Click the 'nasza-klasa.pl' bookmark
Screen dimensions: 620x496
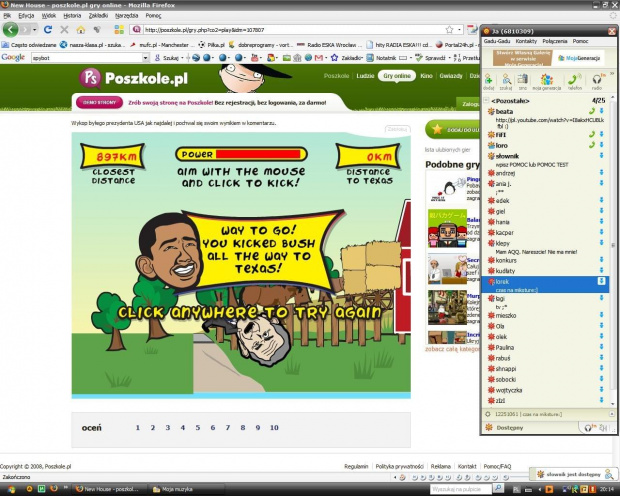click(x=91, y=45)
